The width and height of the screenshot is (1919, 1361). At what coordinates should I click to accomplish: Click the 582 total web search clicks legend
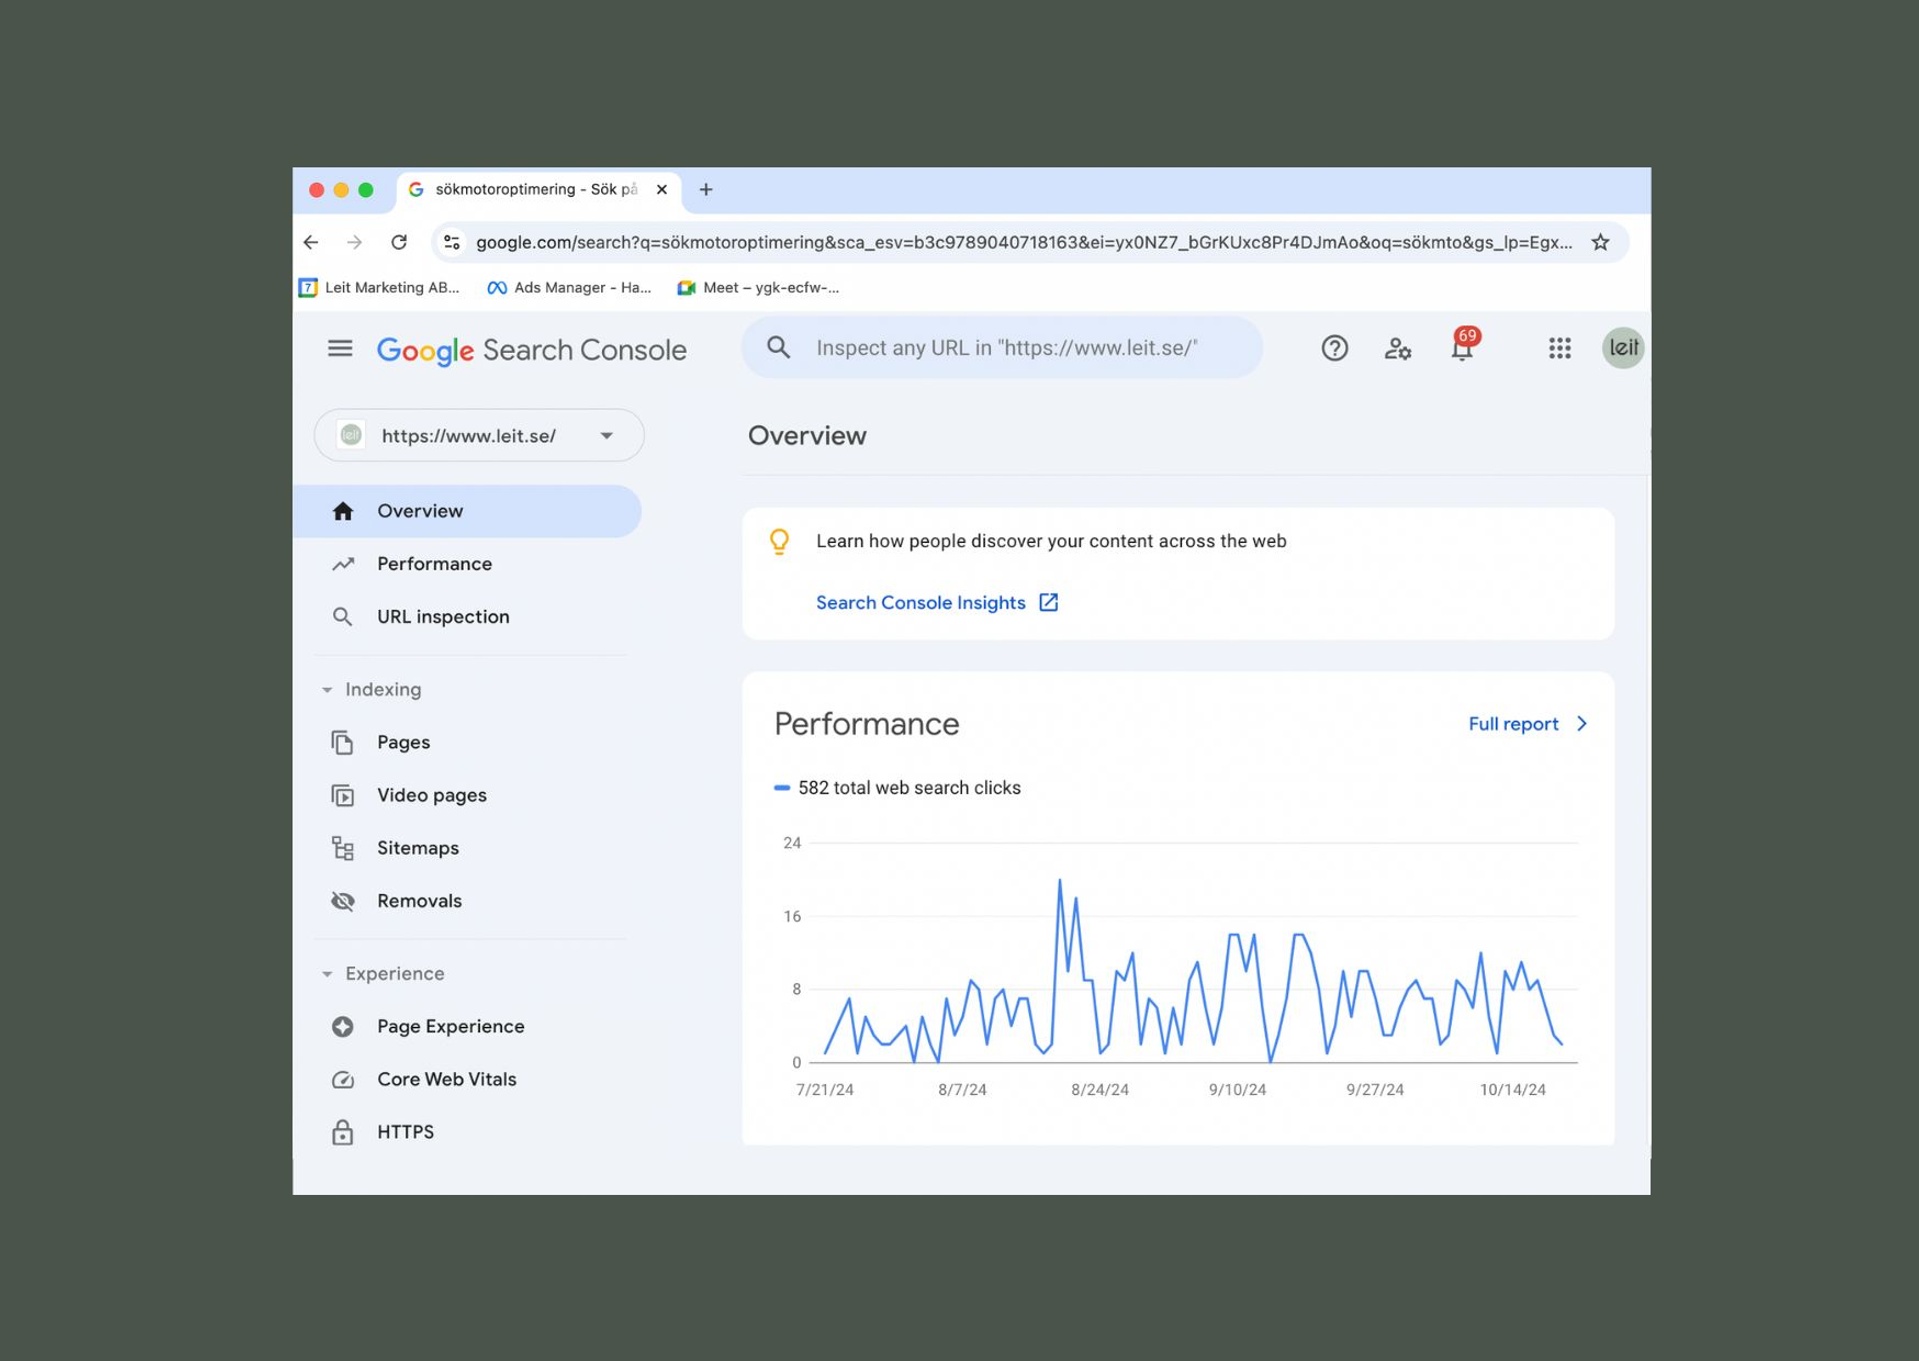pos(897,787)
